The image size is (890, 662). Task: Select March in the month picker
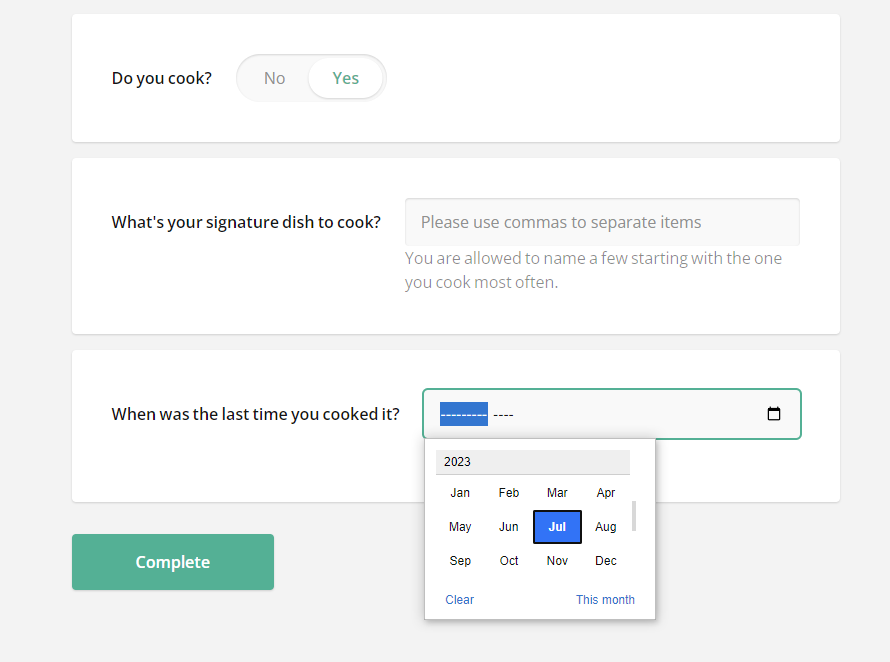557,492
